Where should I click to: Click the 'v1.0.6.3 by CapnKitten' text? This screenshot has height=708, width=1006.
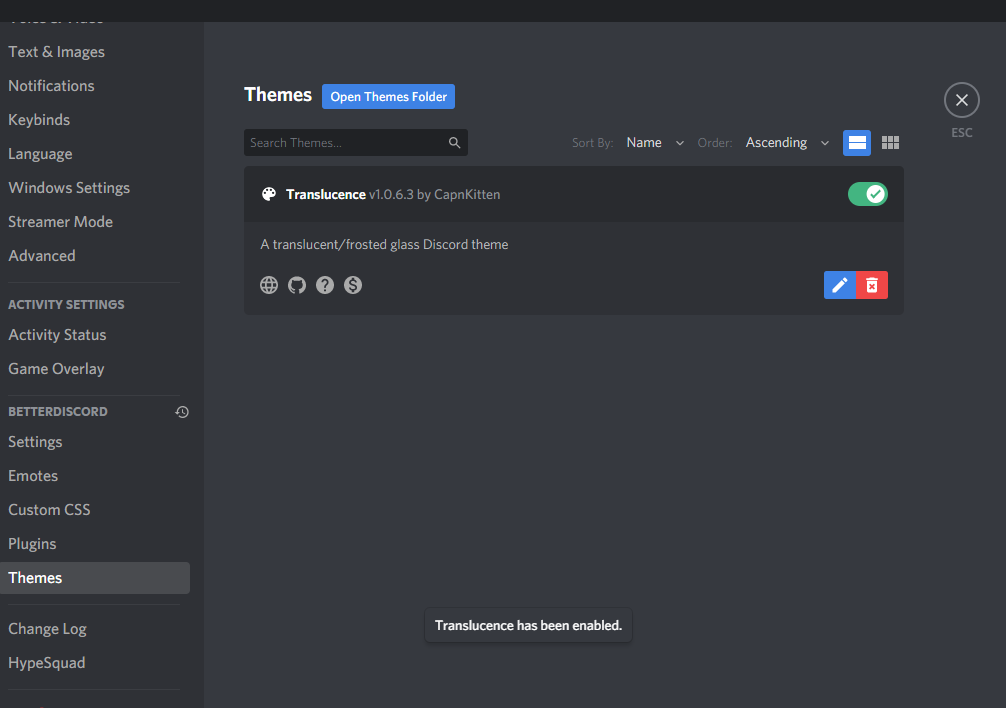tap(434, 194)
